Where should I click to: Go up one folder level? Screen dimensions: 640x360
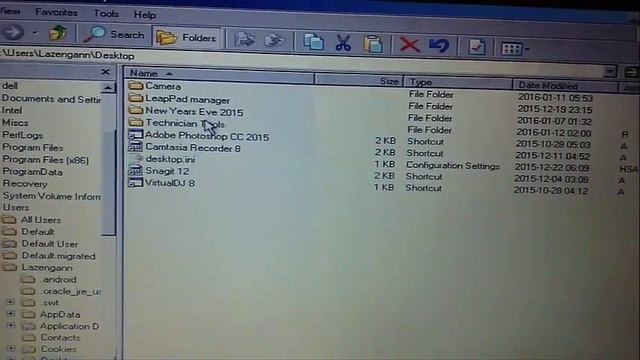click(58, 33)
